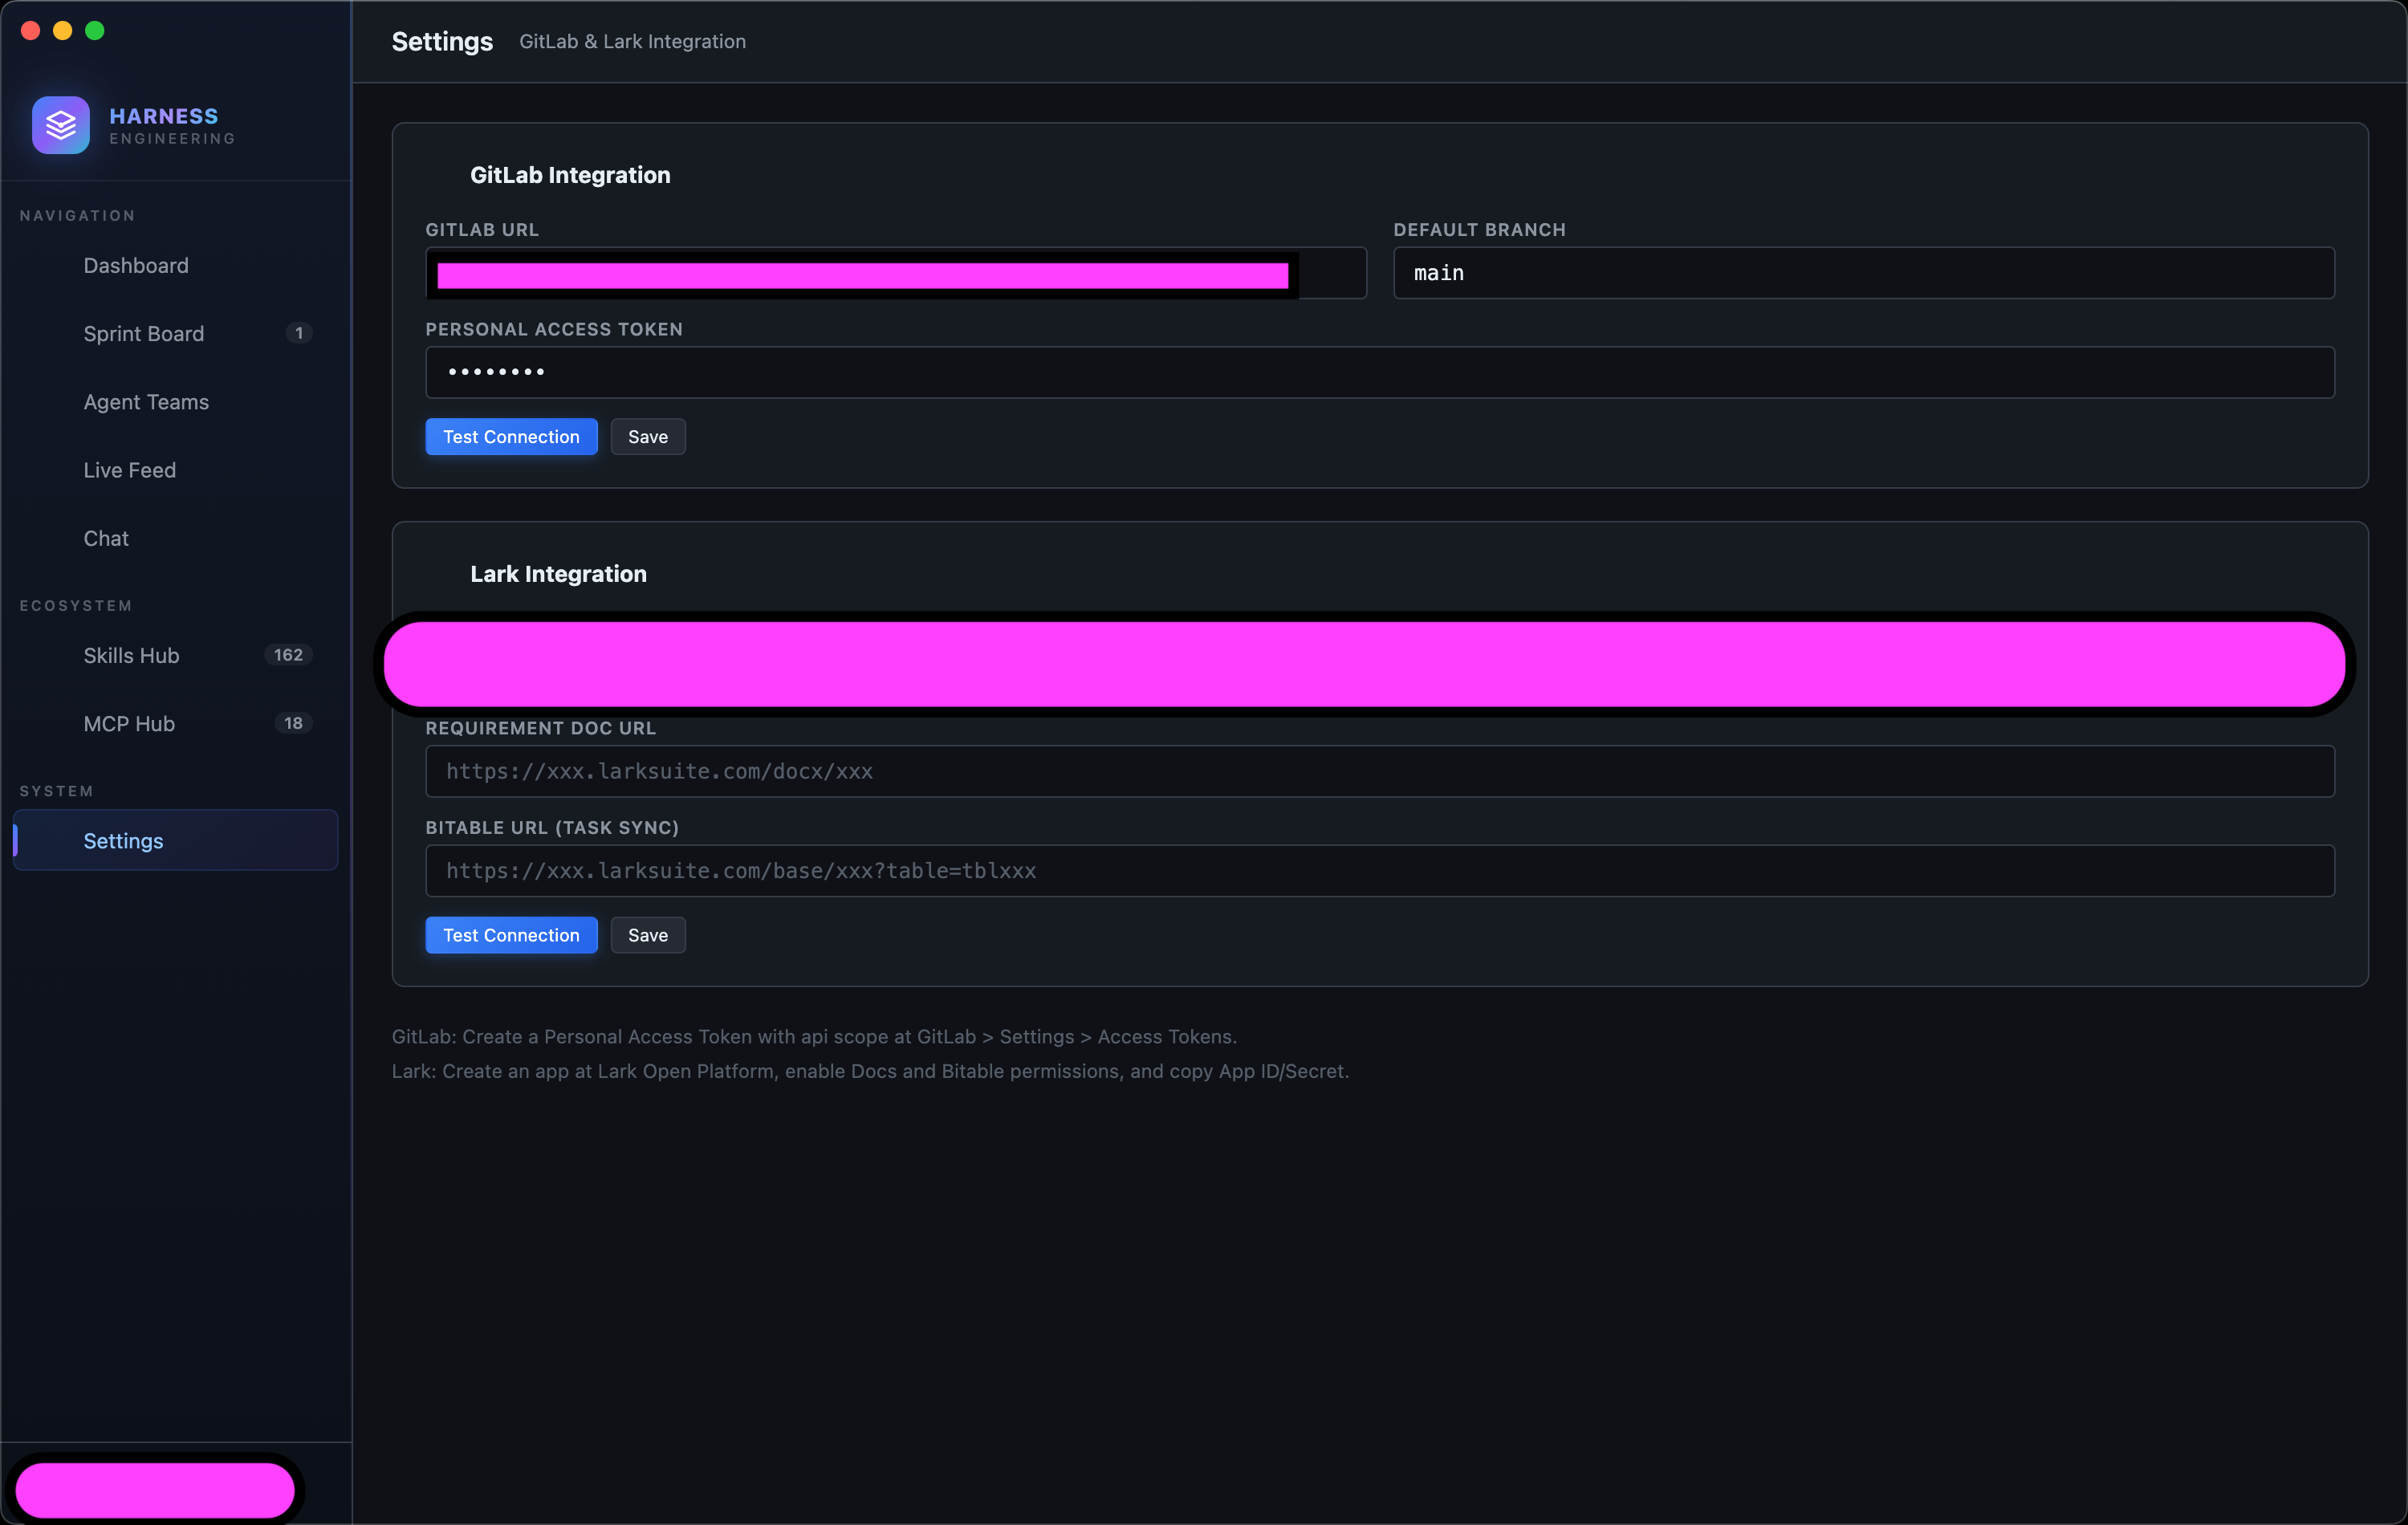This screenshot has width=2408, height=1525.
Task: Focus the Personal Access Token field
Action: [x=1379, y=372]
